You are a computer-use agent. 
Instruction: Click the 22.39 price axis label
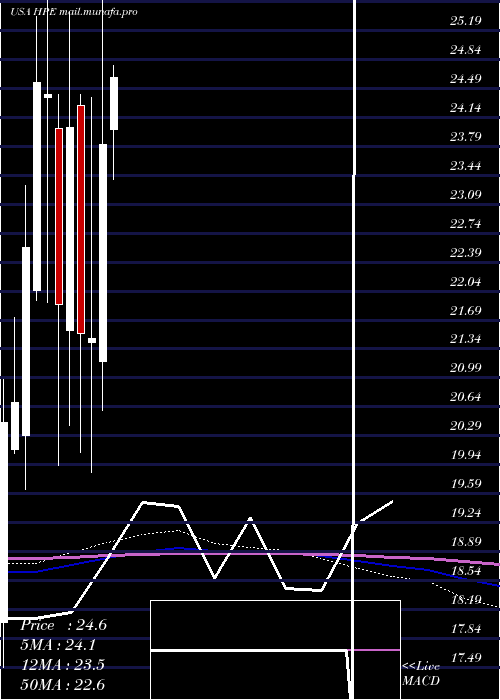[466, 253]
